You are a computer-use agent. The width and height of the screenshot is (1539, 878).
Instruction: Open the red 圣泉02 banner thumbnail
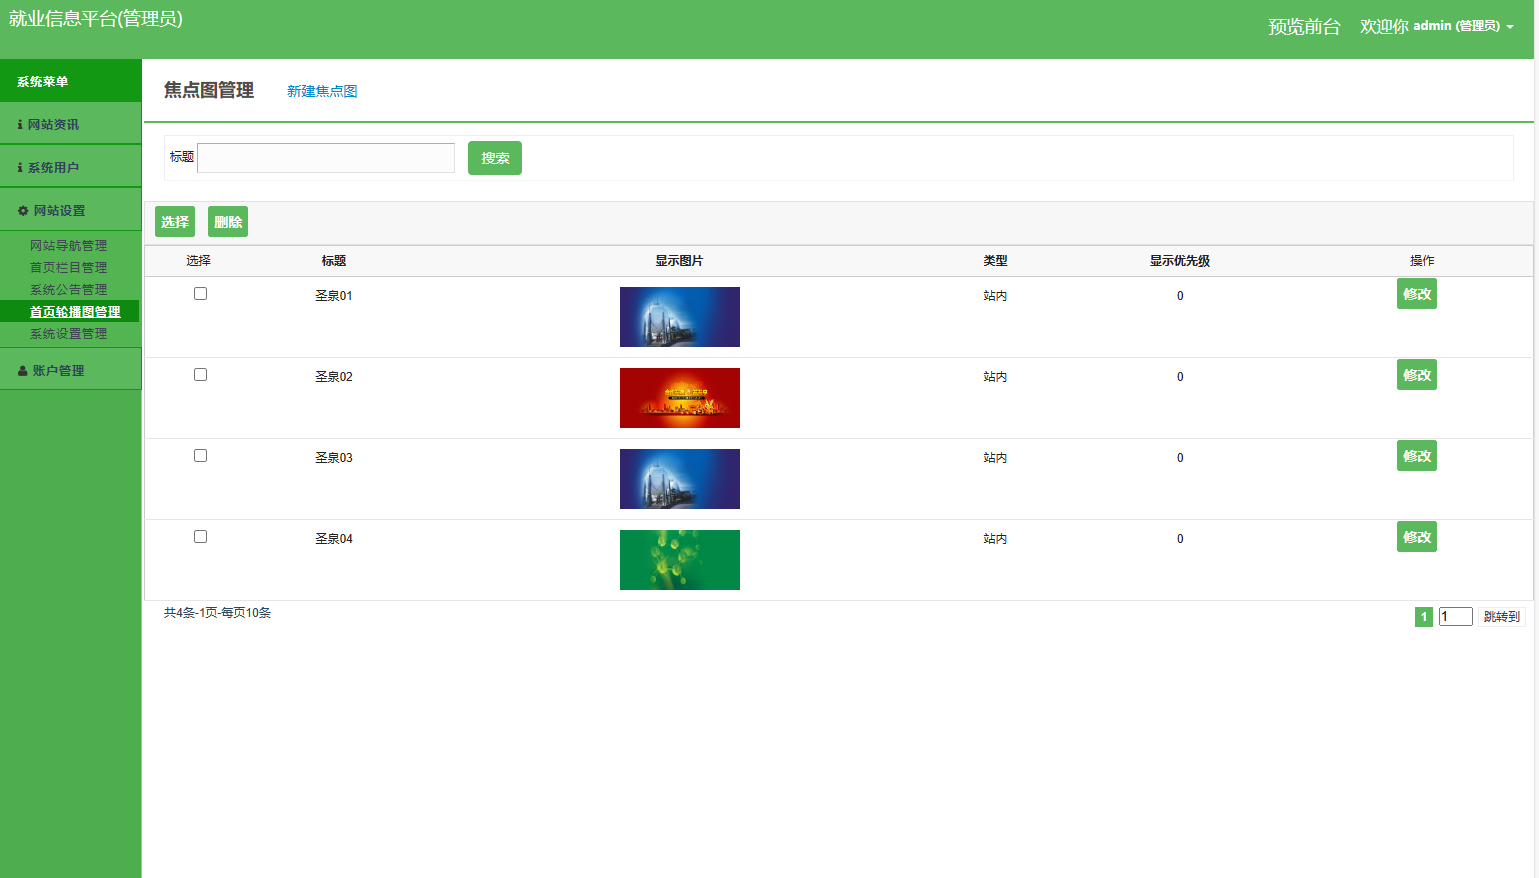pos(679,398)
